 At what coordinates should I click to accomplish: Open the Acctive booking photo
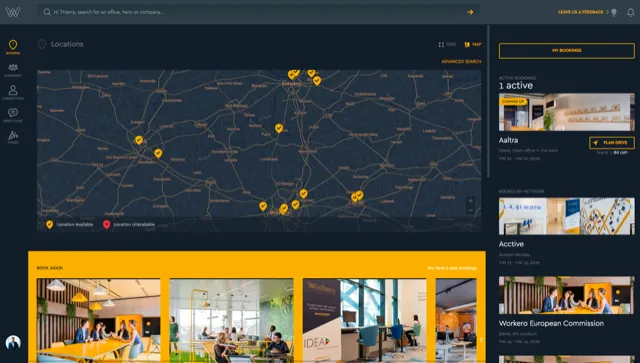[567, 216]
